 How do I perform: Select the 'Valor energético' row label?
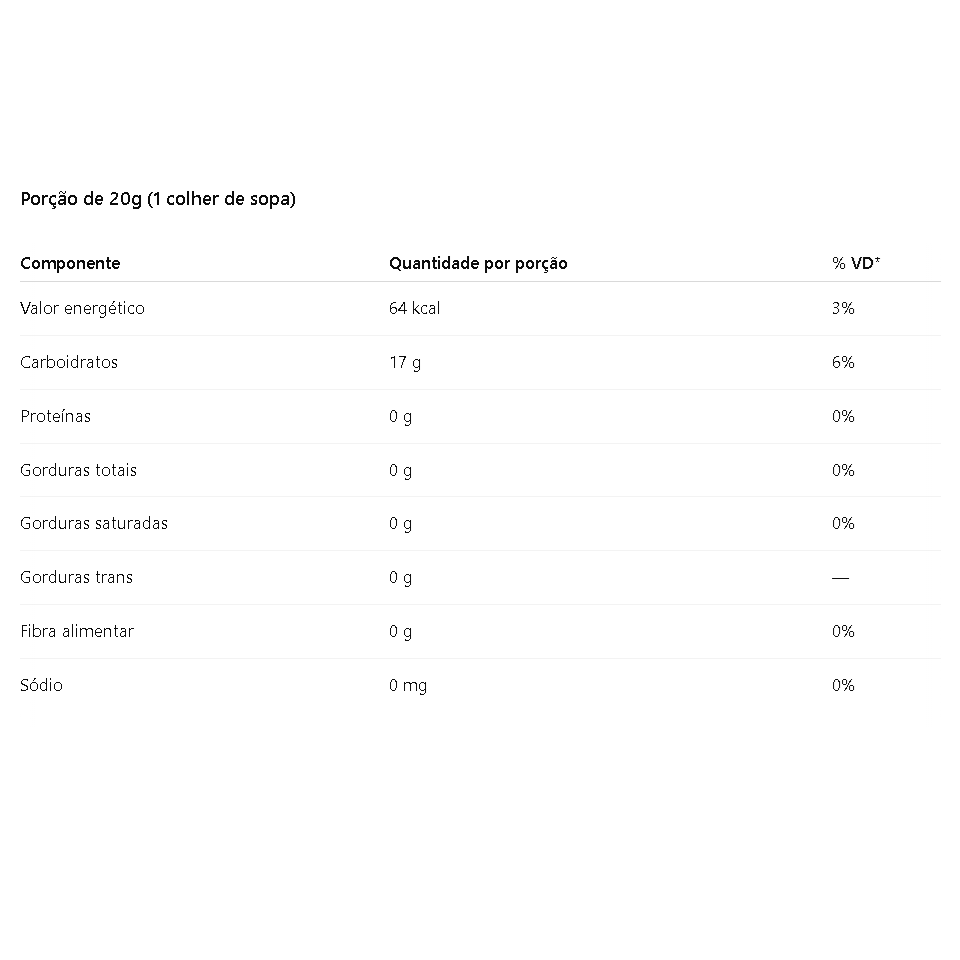click(x=83, y=308)
